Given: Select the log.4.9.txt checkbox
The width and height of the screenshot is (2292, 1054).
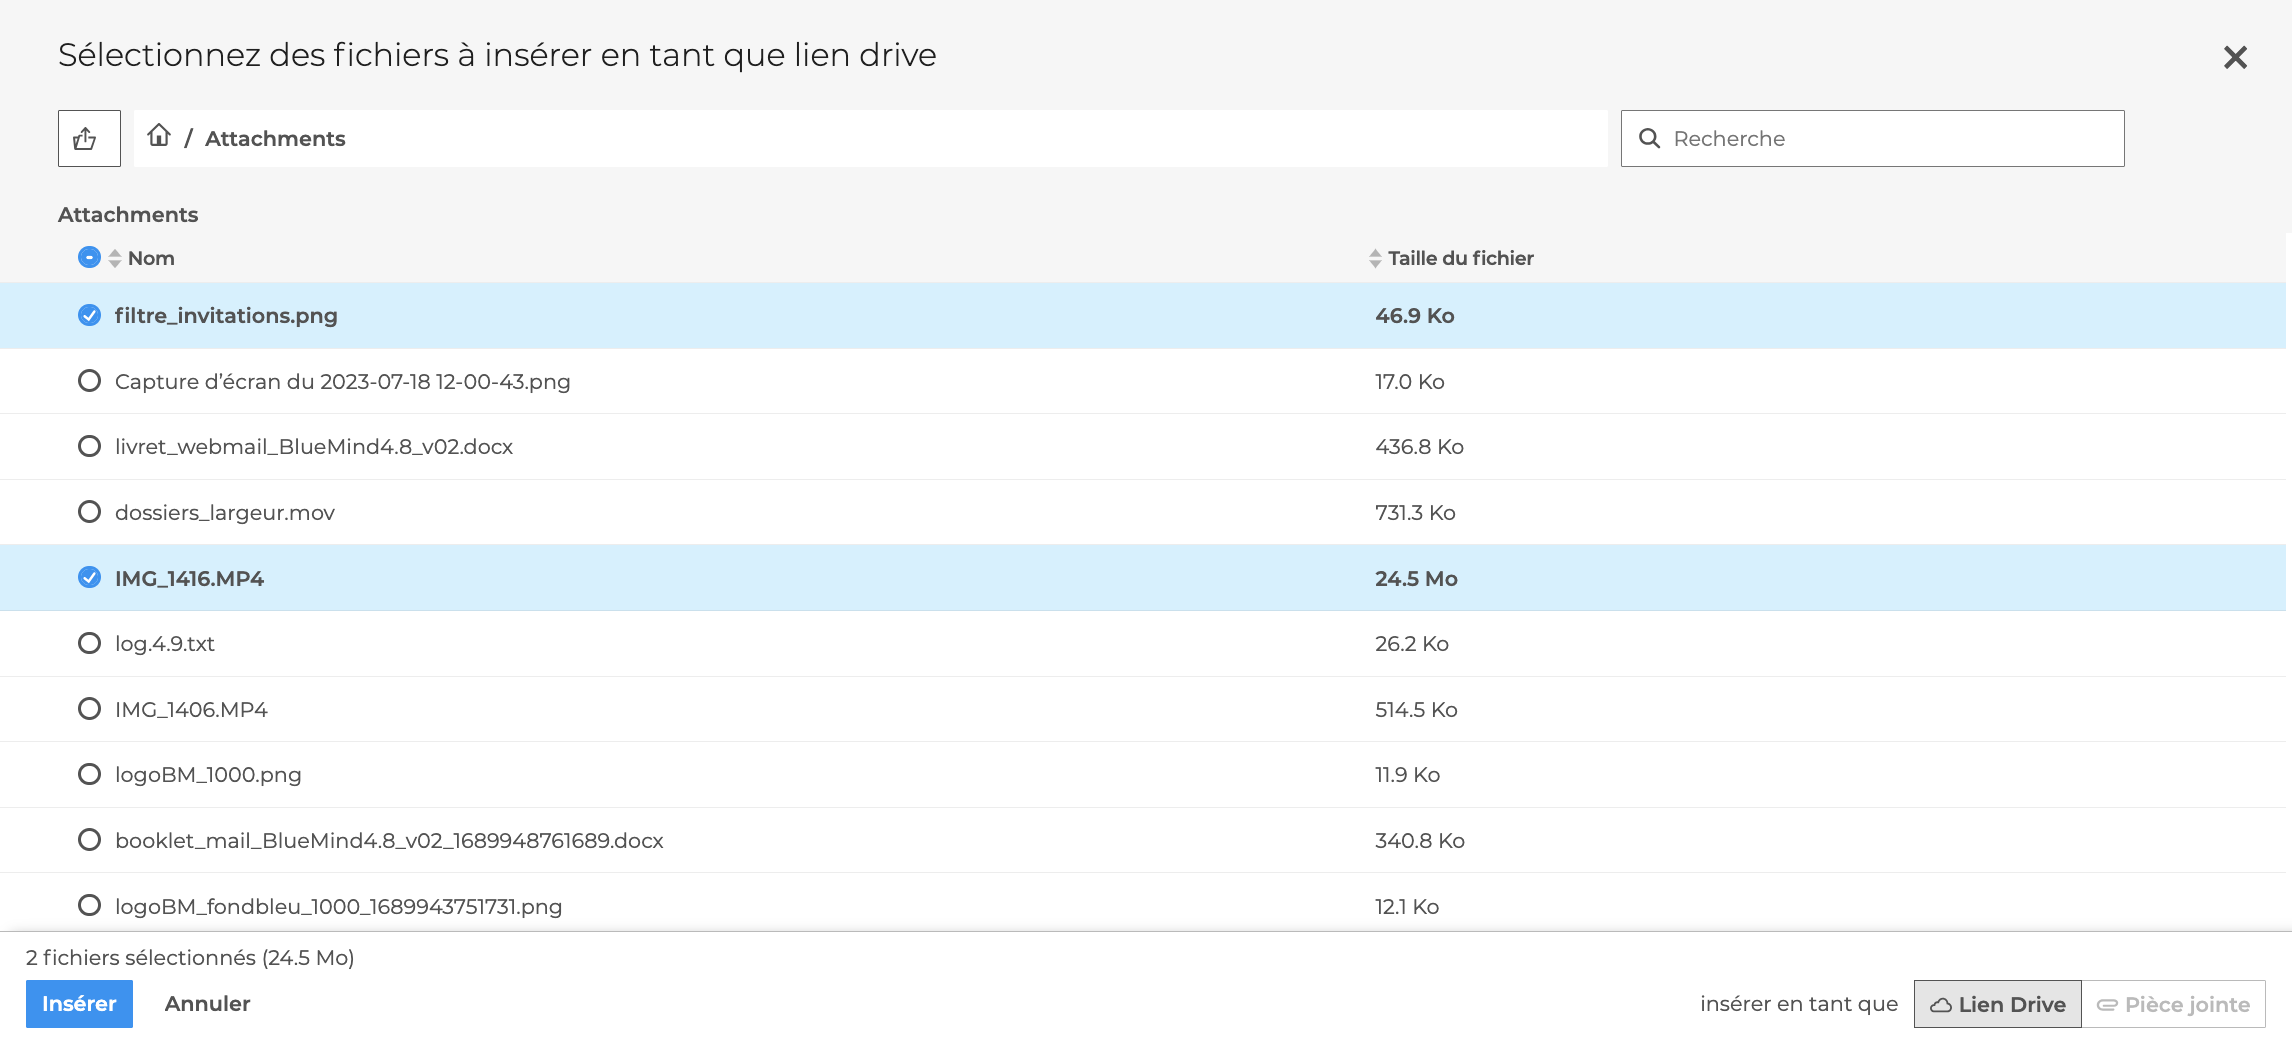Looking at the screenshot, I should pos(89,644).
